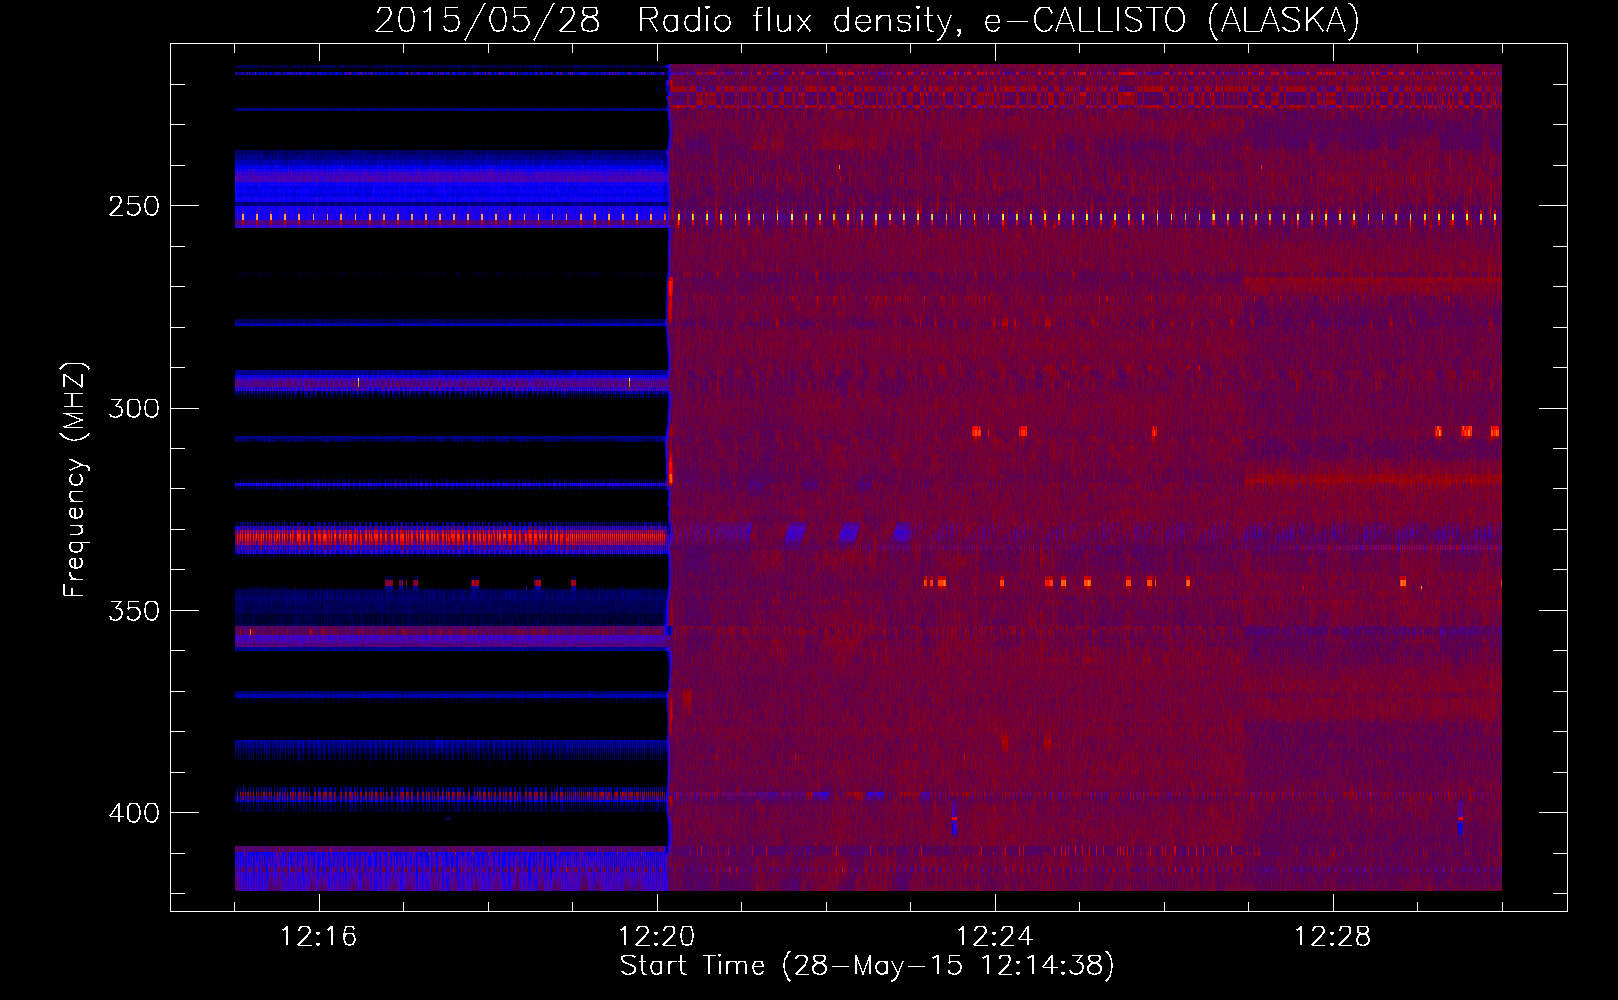This screenshot has height=1000, width=1618.
Task: Click the date '2015/05/28' in the title
Action: coord(487,21)
